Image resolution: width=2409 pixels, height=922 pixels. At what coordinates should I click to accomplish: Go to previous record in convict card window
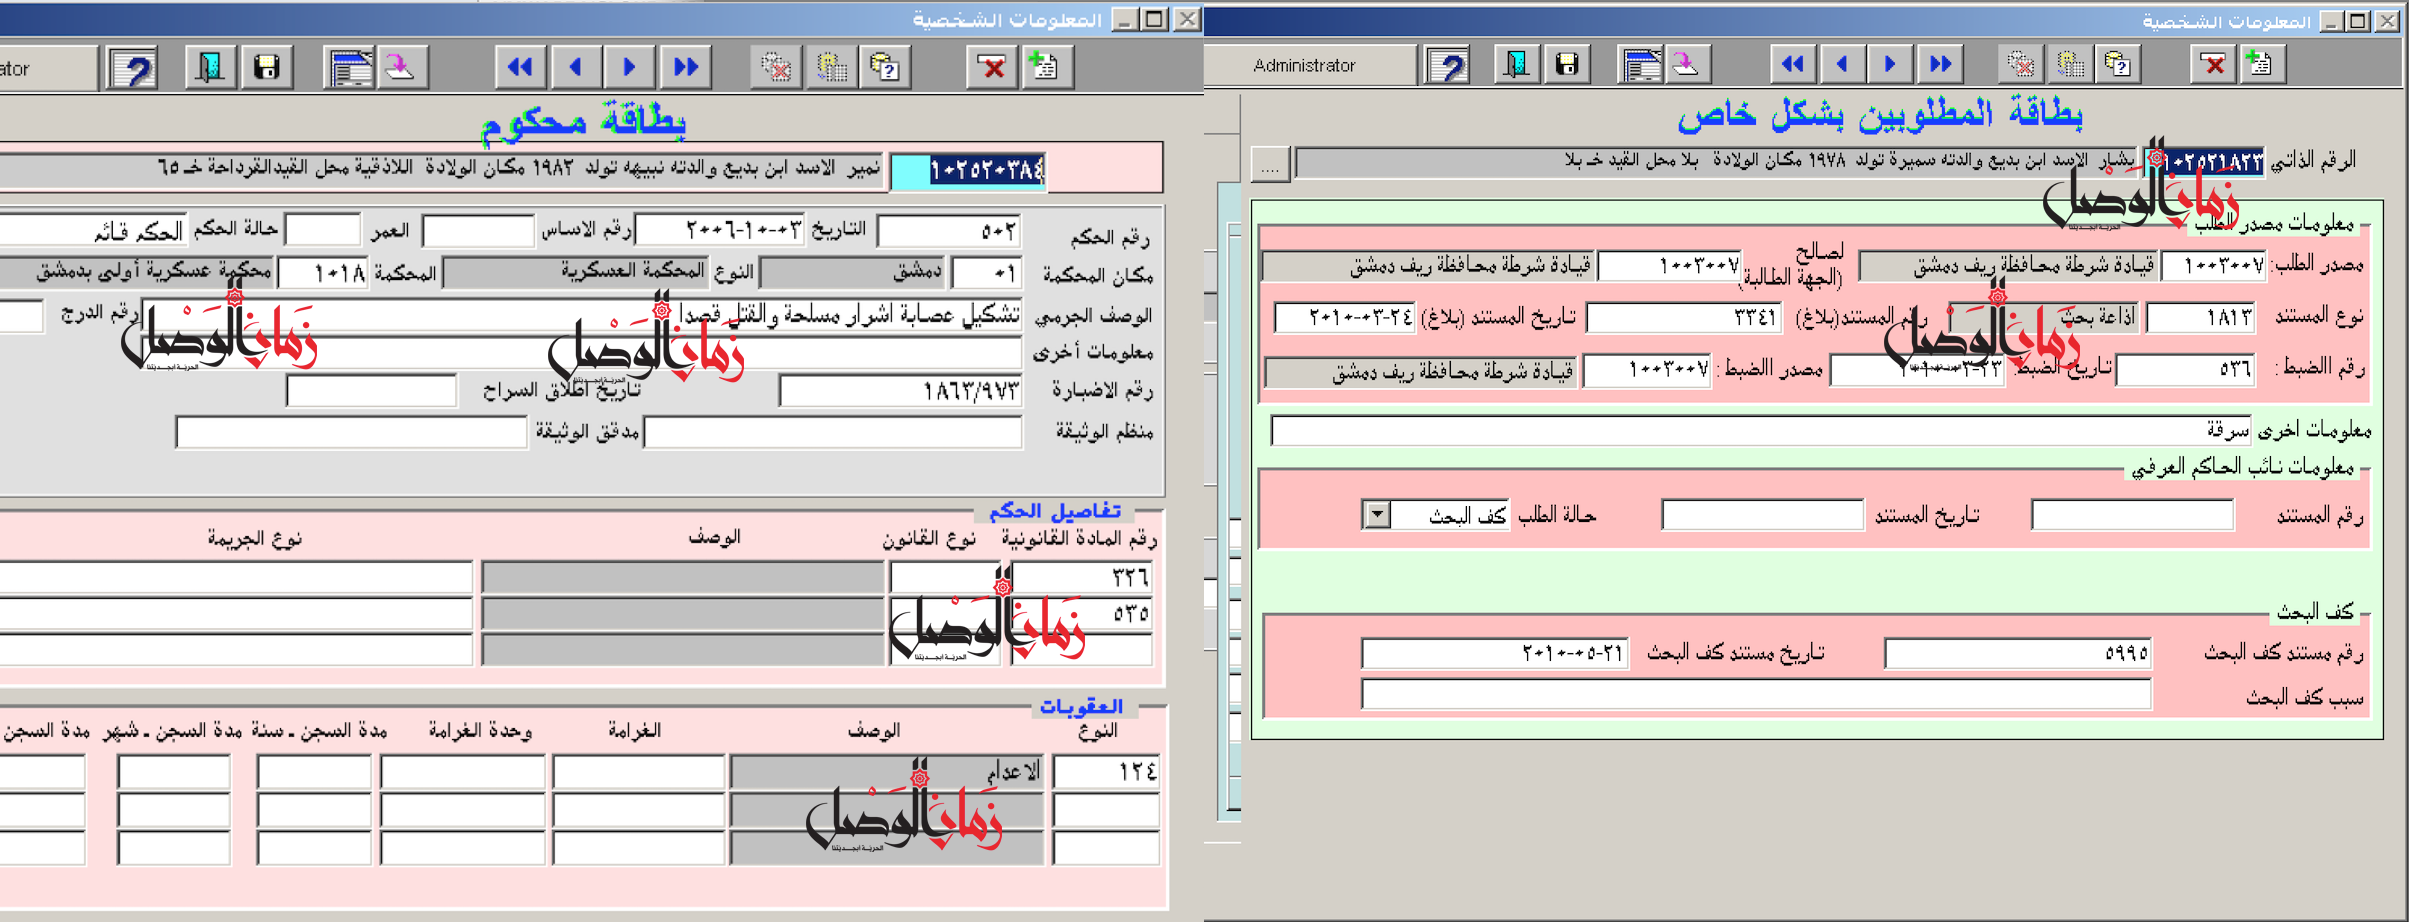pos(575,68)
